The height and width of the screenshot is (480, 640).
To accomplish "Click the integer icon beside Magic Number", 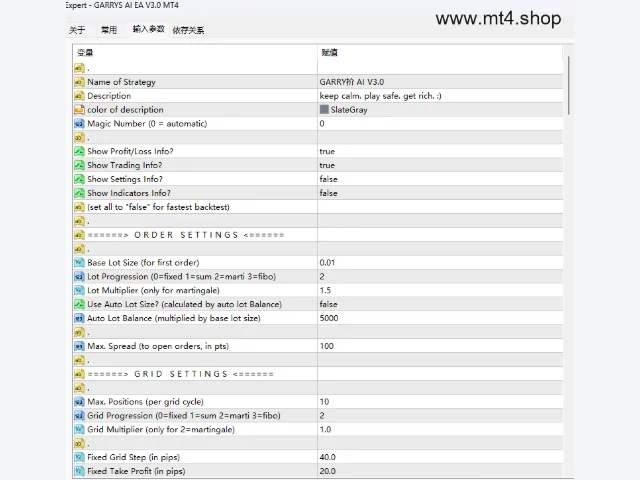I will tap(79, 124).
